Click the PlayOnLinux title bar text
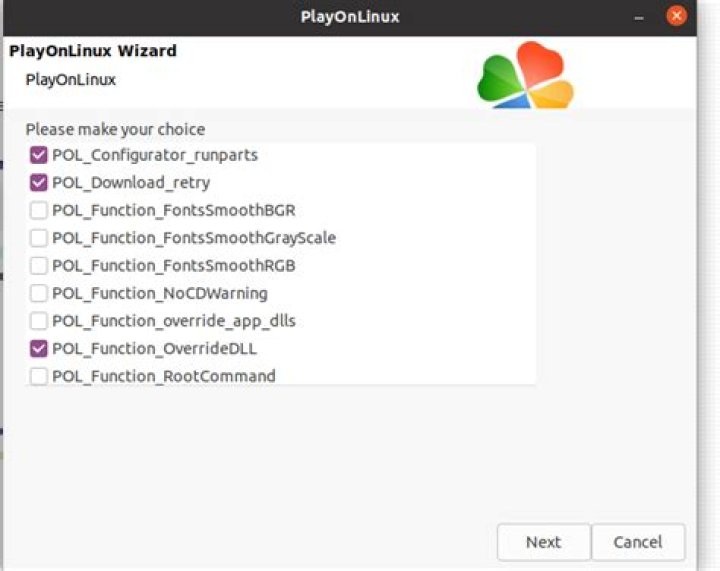The height and width of the screenshot is (571, 720). coord(350,17)
